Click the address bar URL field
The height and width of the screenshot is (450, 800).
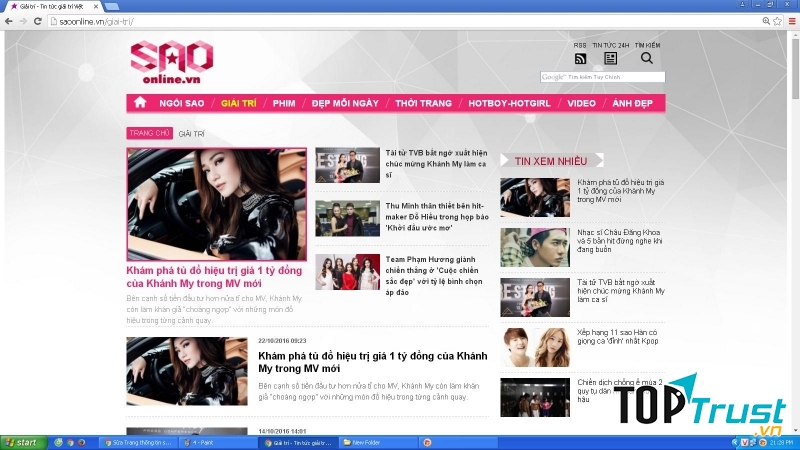pyautogui.click(x=403, y=21)
